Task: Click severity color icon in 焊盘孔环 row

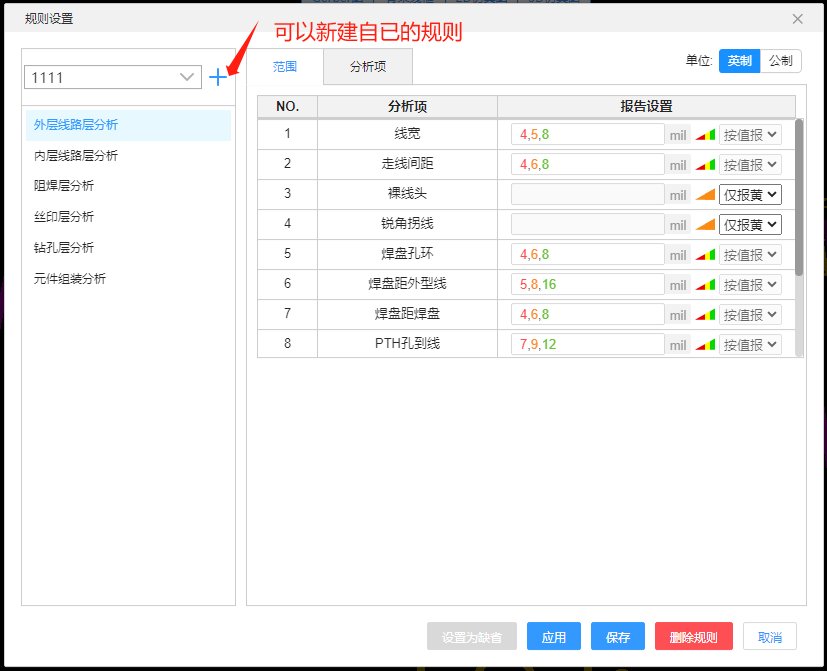Action: (706, 255)
